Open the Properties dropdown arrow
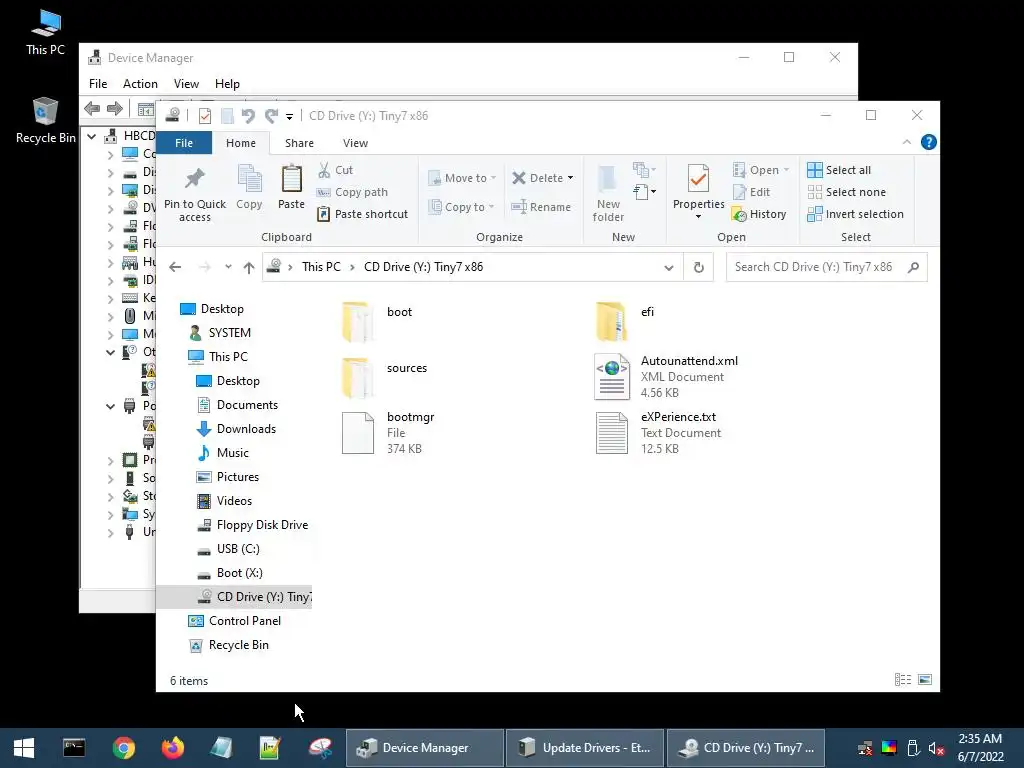 click(x=698, y=217)
